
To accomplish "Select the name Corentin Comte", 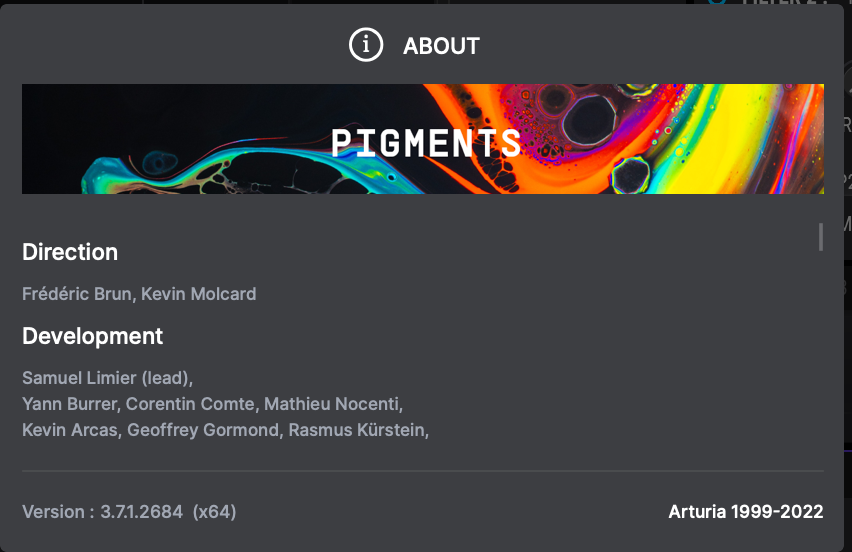I will tap(190, 404).
